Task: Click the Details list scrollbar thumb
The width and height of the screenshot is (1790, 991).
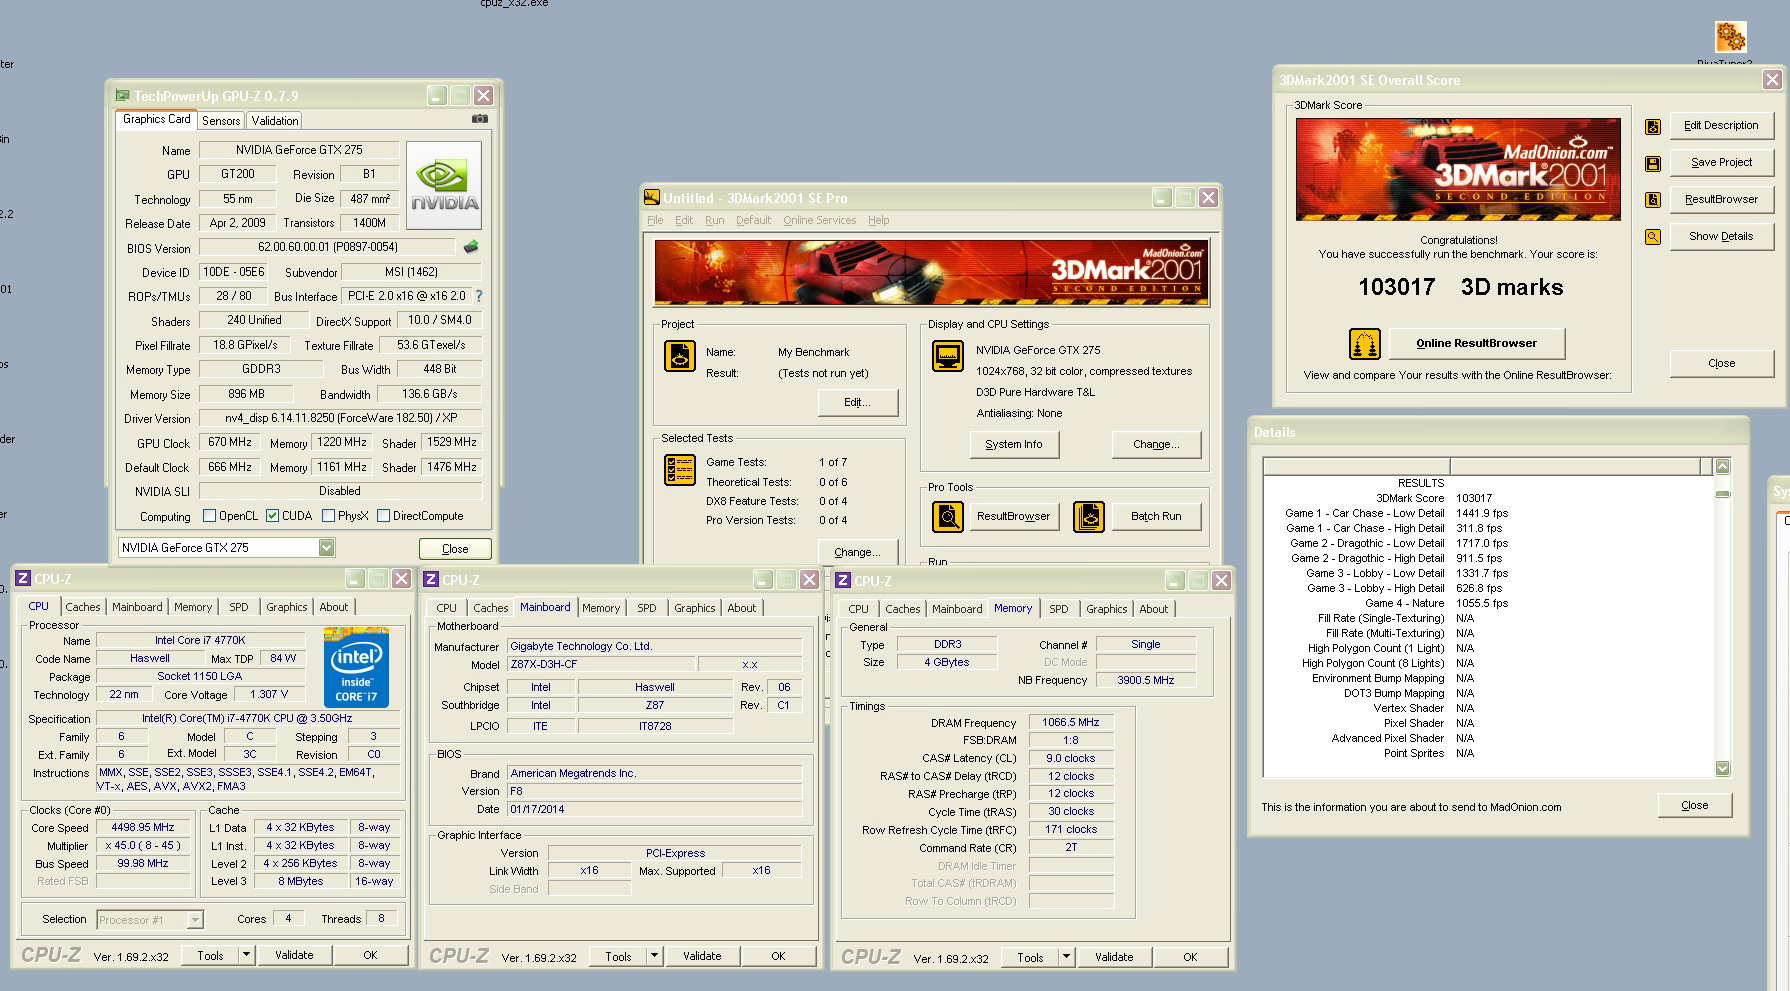Action: [1722, 493]
